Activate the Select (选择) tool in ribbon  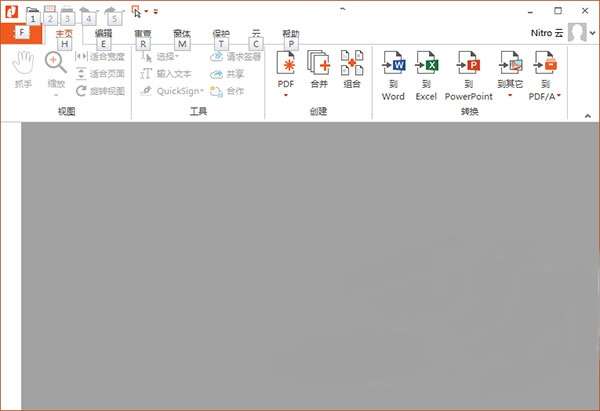158,57
